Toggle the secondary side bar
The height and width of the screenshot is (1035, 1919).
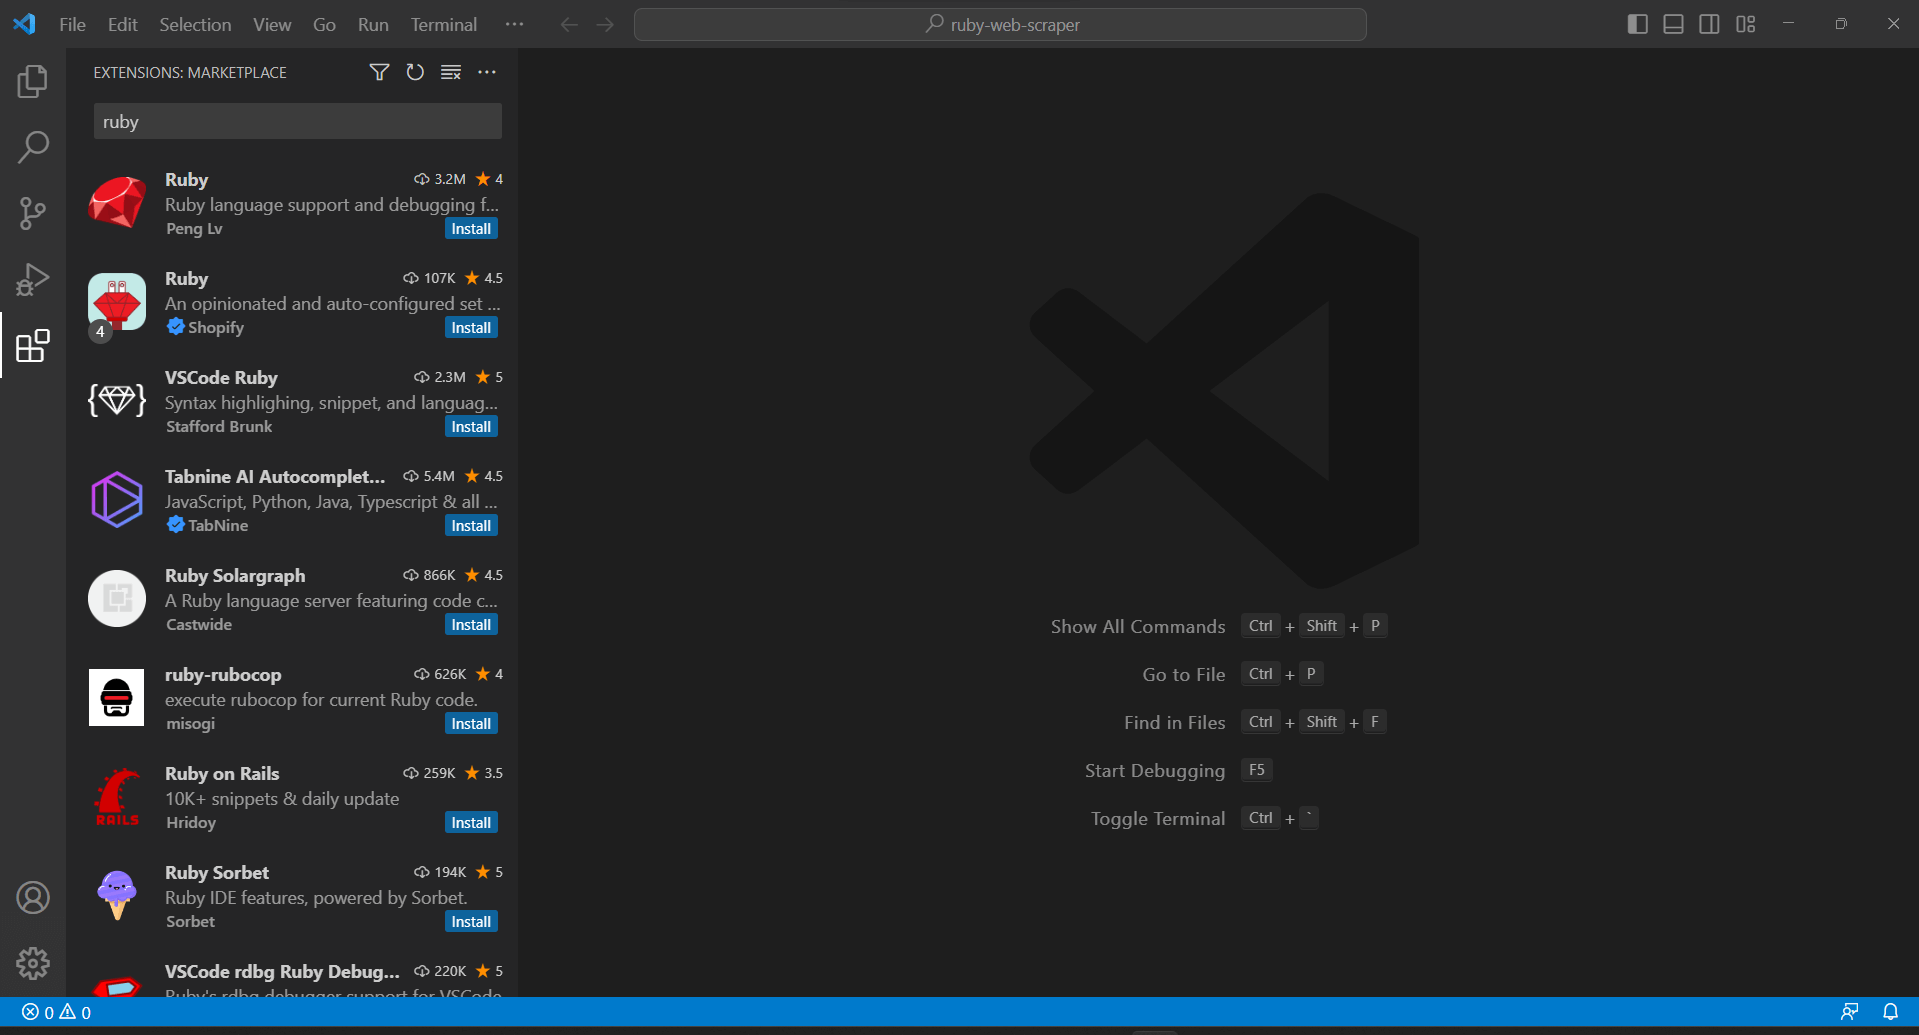tap(1709, 24)
